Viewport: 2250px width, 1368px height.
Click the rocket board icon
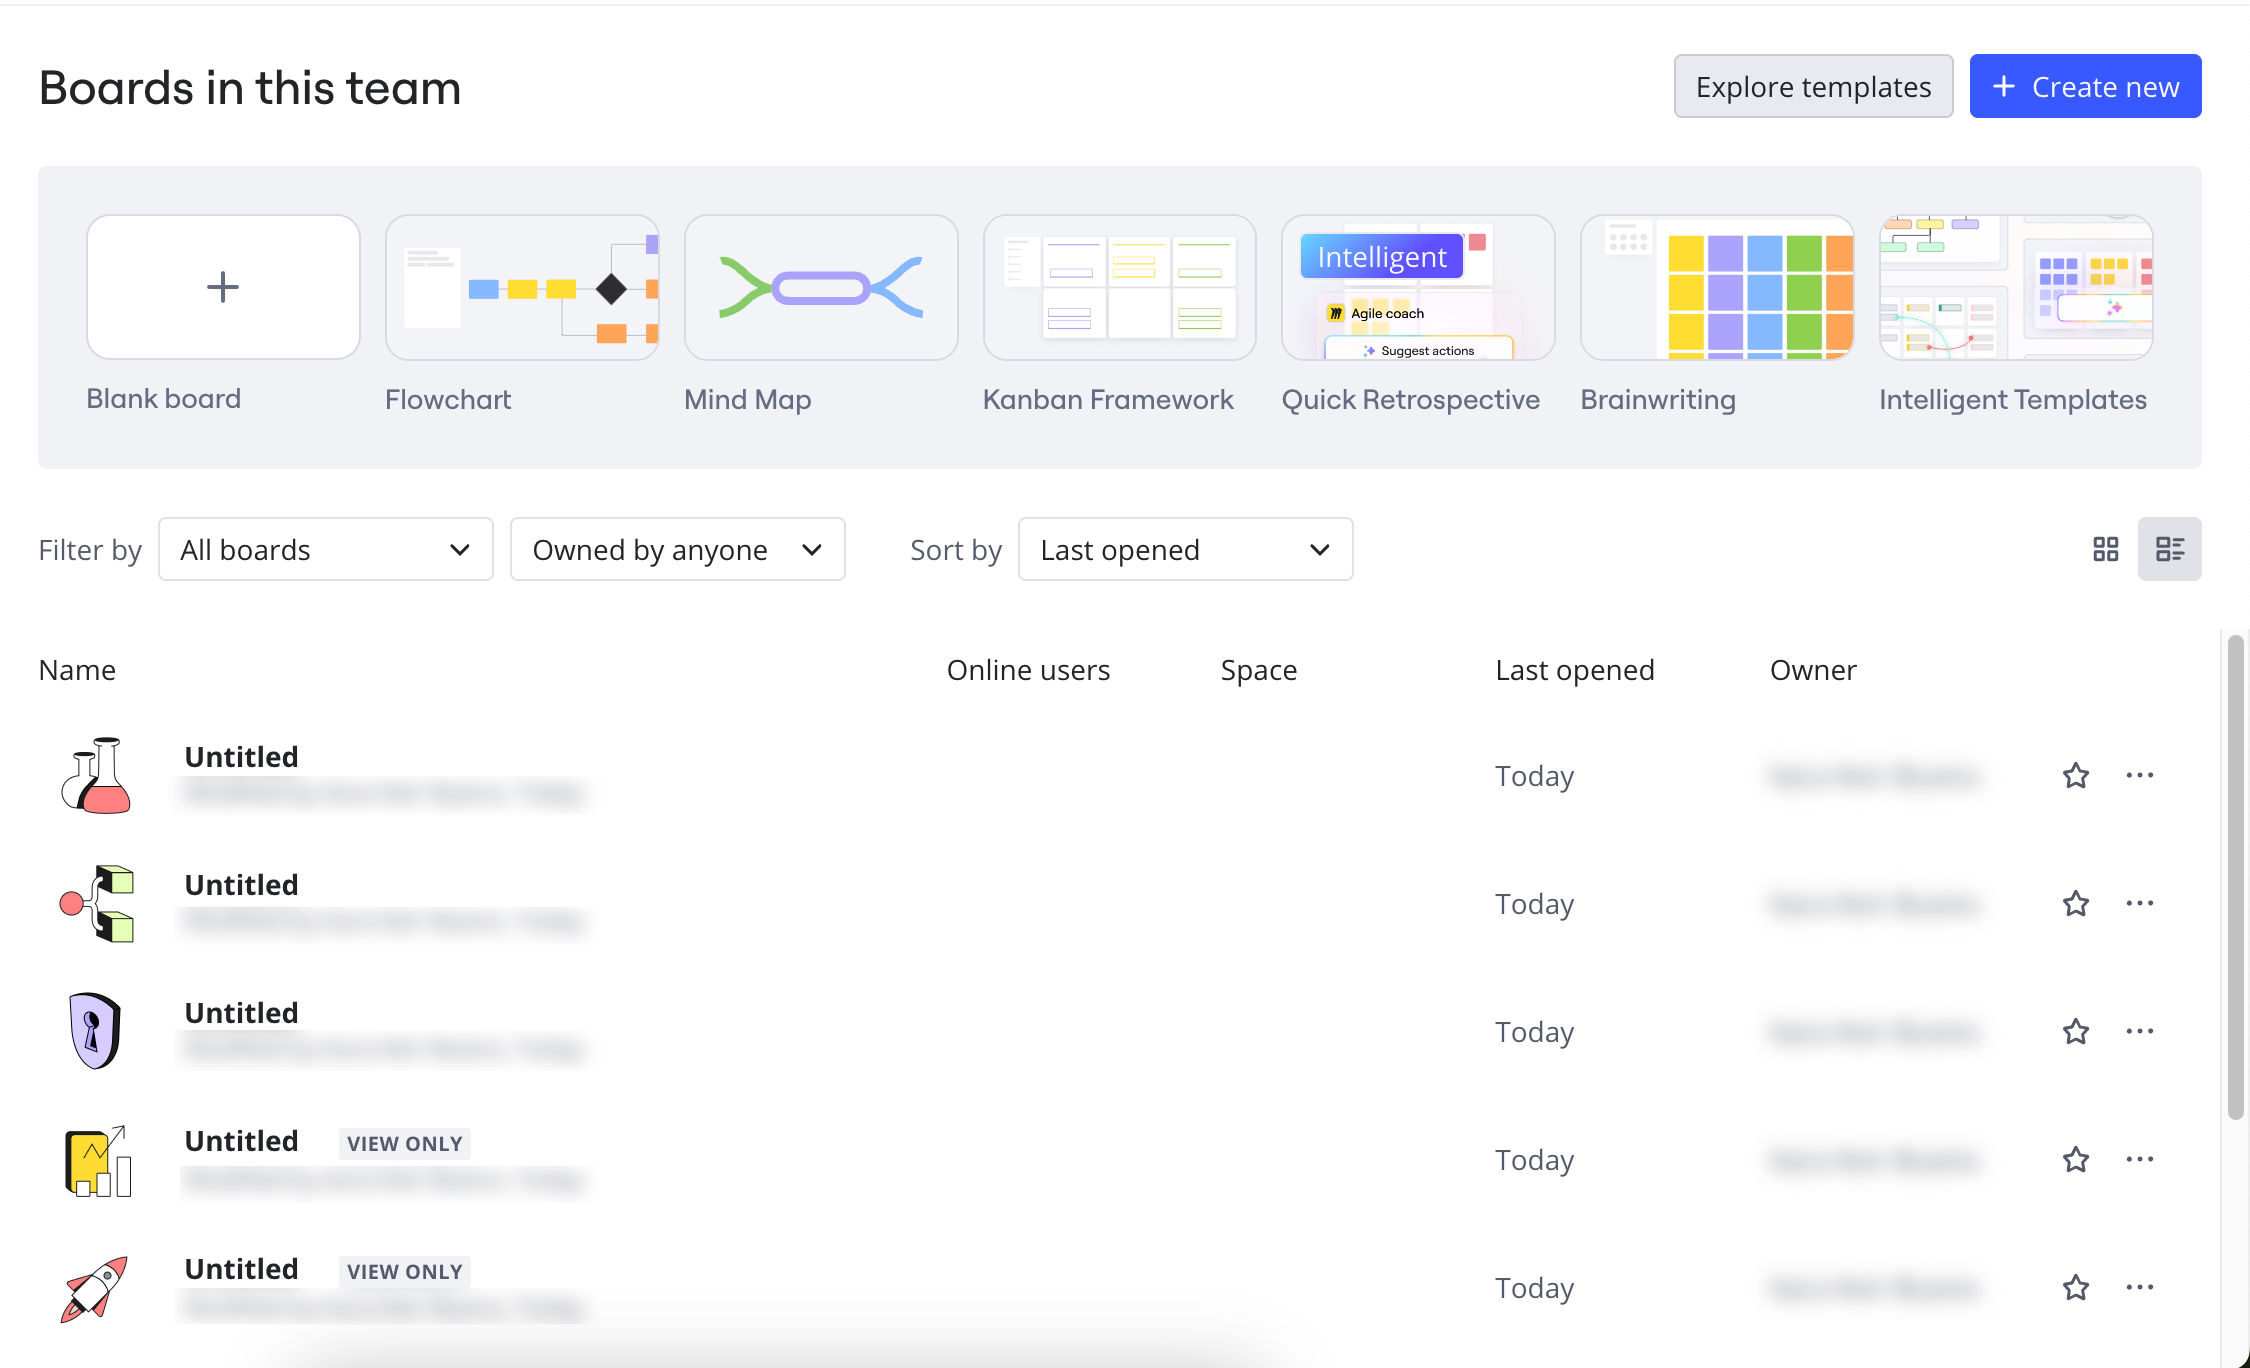point(96,1288)
